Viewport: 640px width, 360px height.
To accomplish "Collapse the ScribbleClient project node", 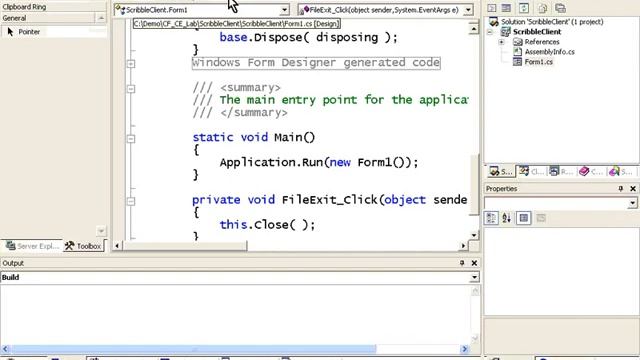I will [x=490, y=32].
